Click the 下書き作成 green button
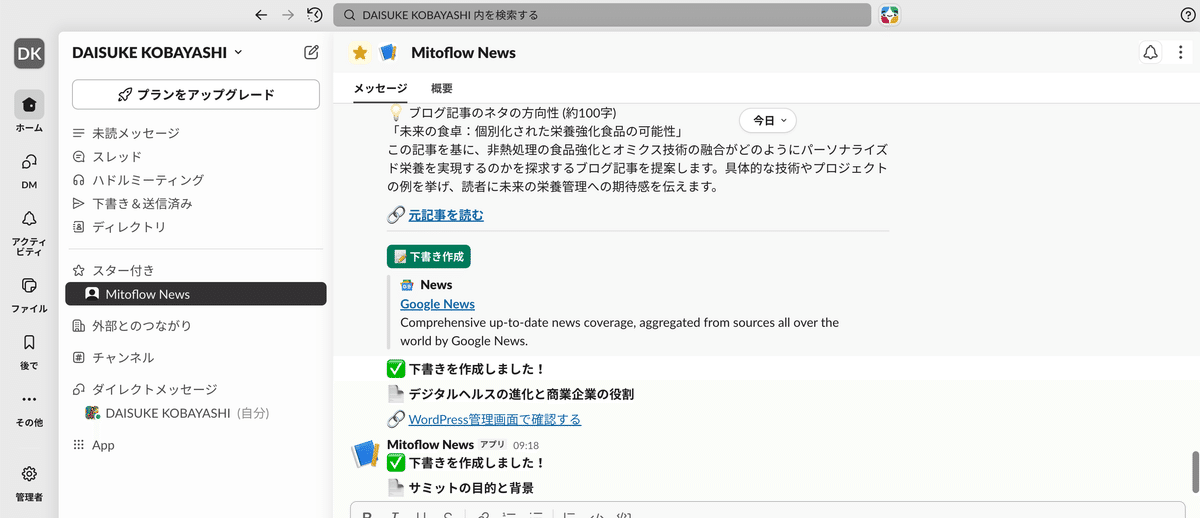The height and width of the screenshot is (518, 1200). [x=428, y=257]
